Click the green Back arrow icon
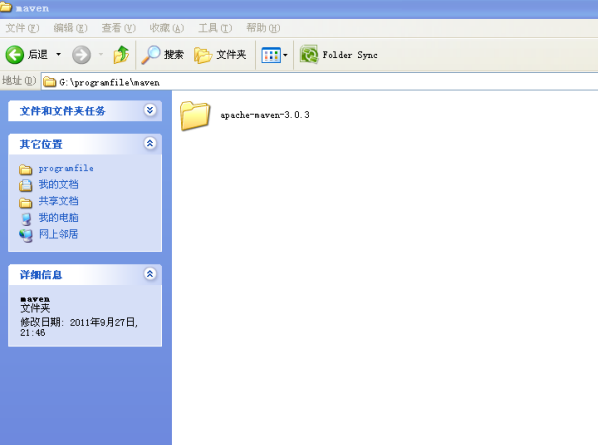598x445 pixels. click(x=14, y=55)
